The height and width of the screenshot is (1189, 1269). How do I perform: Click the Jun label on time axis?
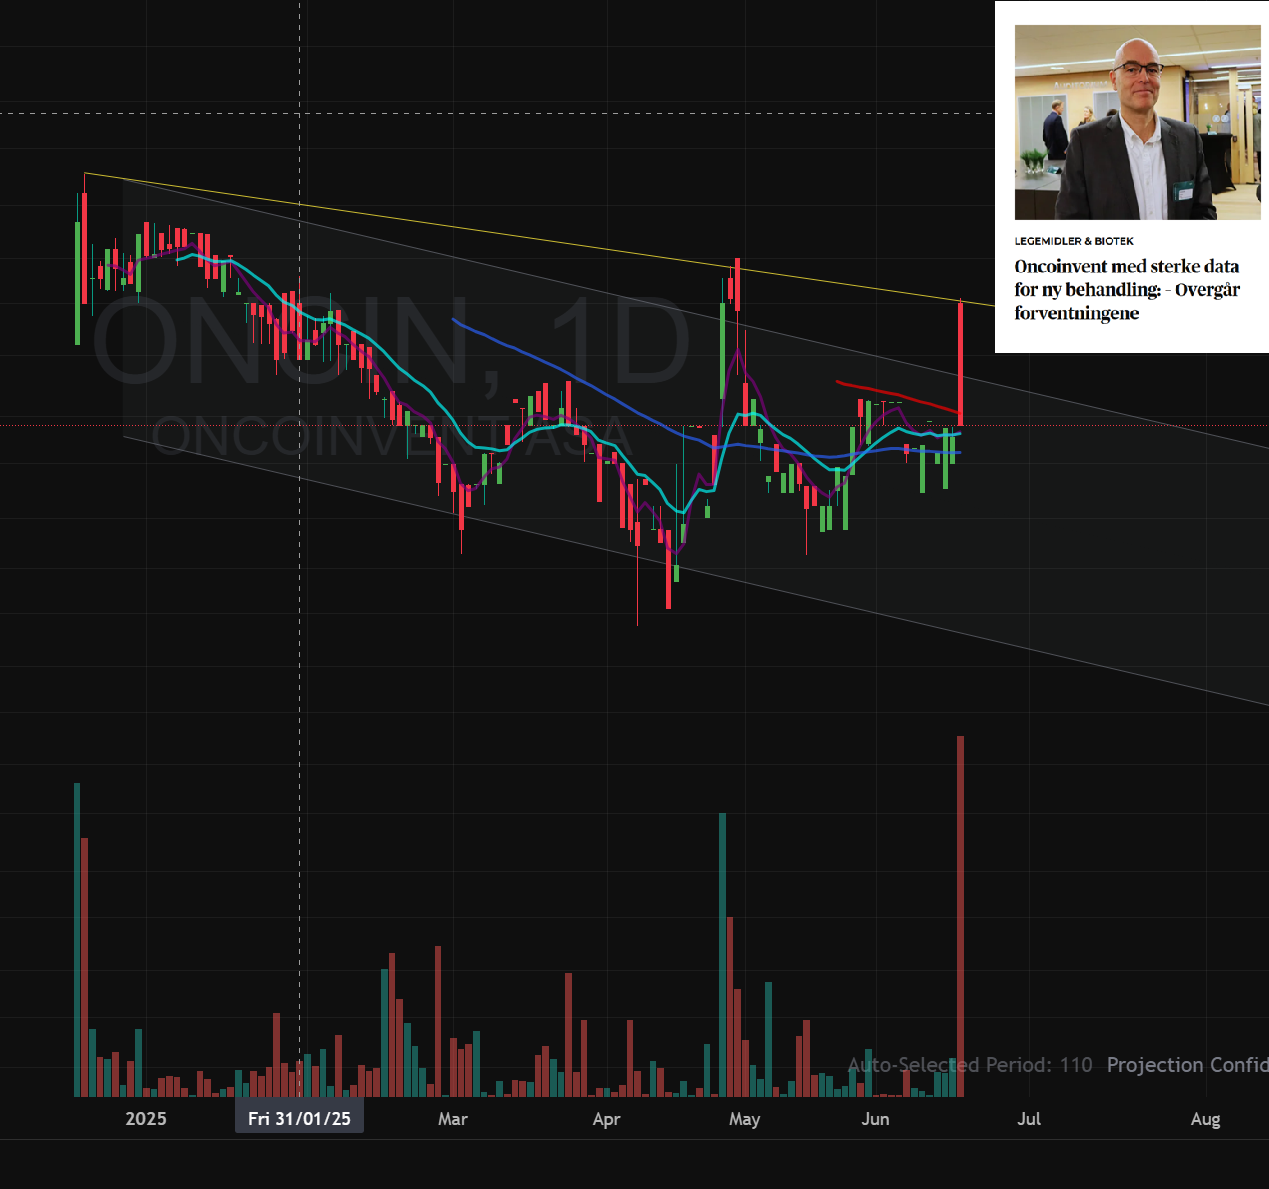click(x=875, y=1119)
